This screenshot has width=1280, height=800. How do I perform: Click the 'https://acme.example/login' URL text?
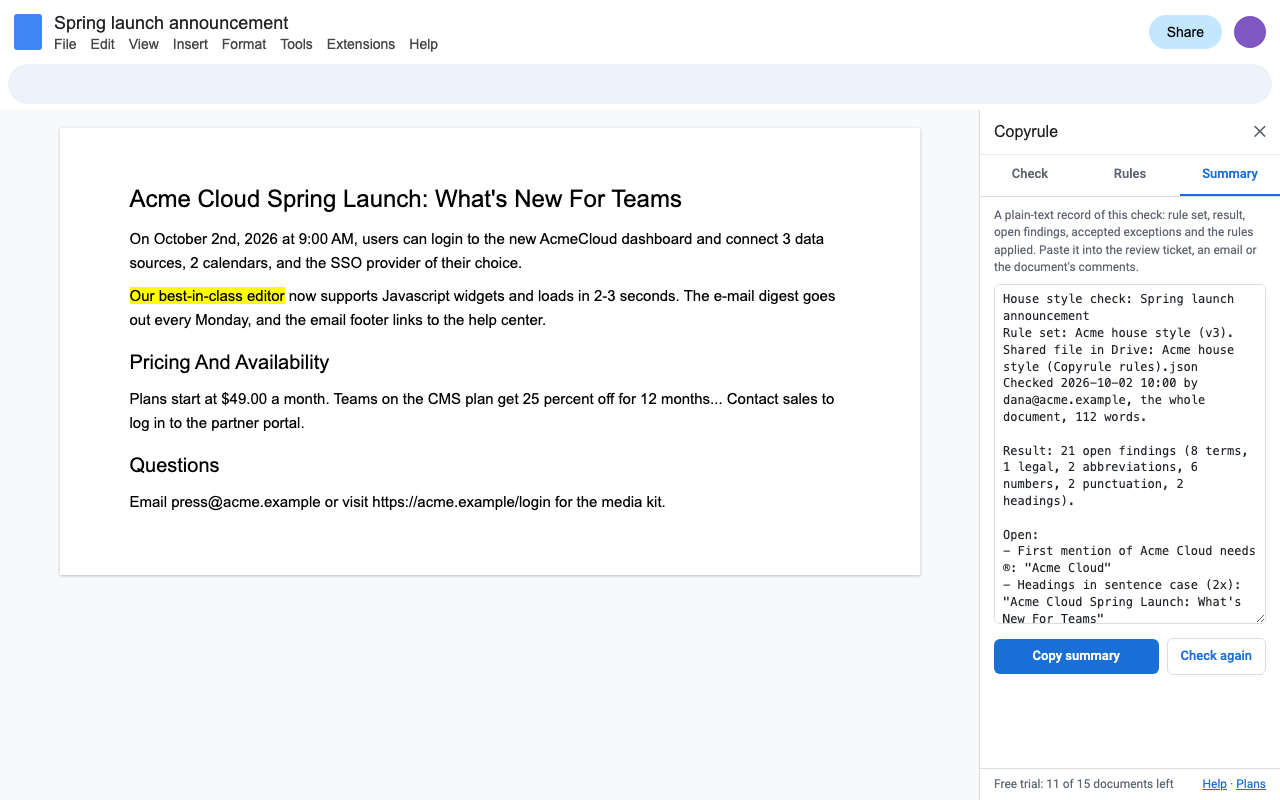coord(461,502)
